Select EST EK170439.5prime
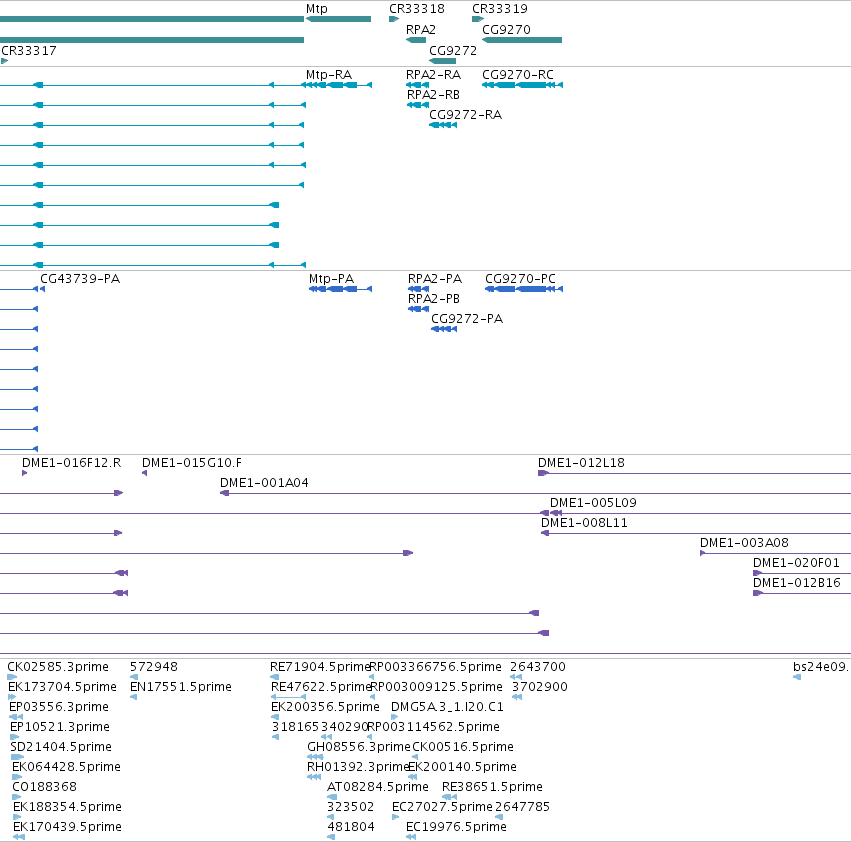851x842 pixels. 67,828
